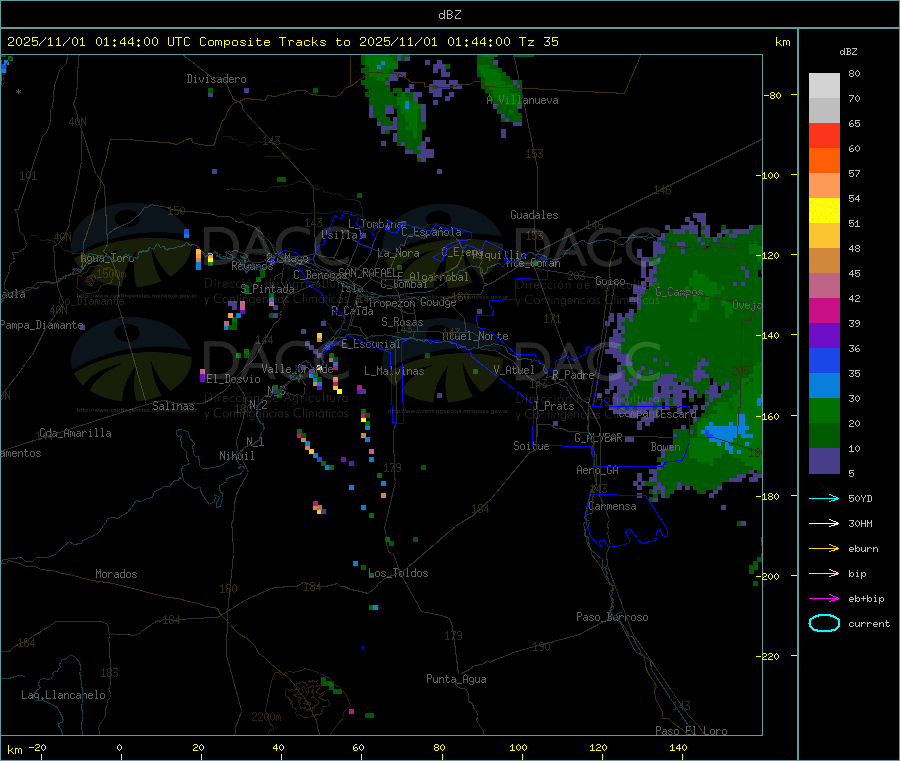Click the 'SAN_RAFAEL' city label
900x761 pixels.
(370, 272)
